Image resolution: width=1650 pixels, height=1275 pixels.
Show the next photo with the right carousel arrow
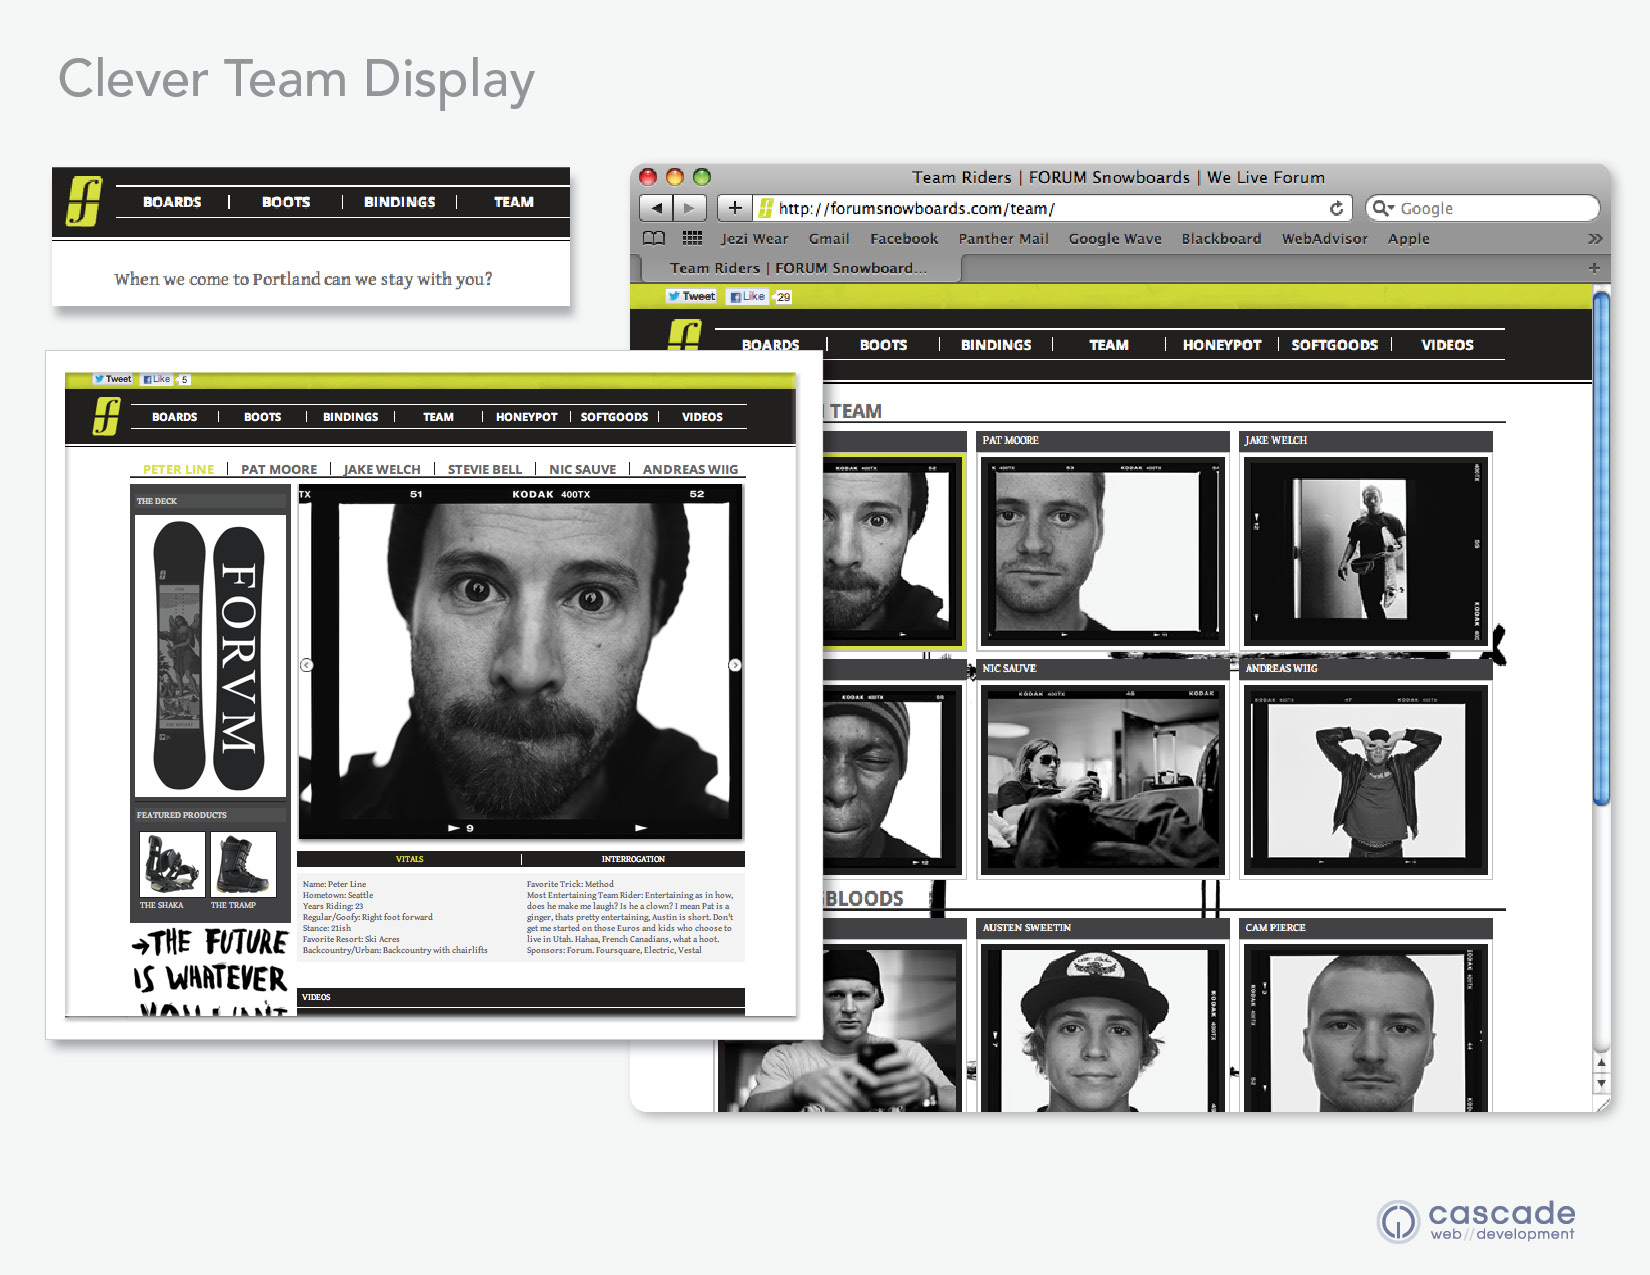pyautogui.click(x=735, y=665)
